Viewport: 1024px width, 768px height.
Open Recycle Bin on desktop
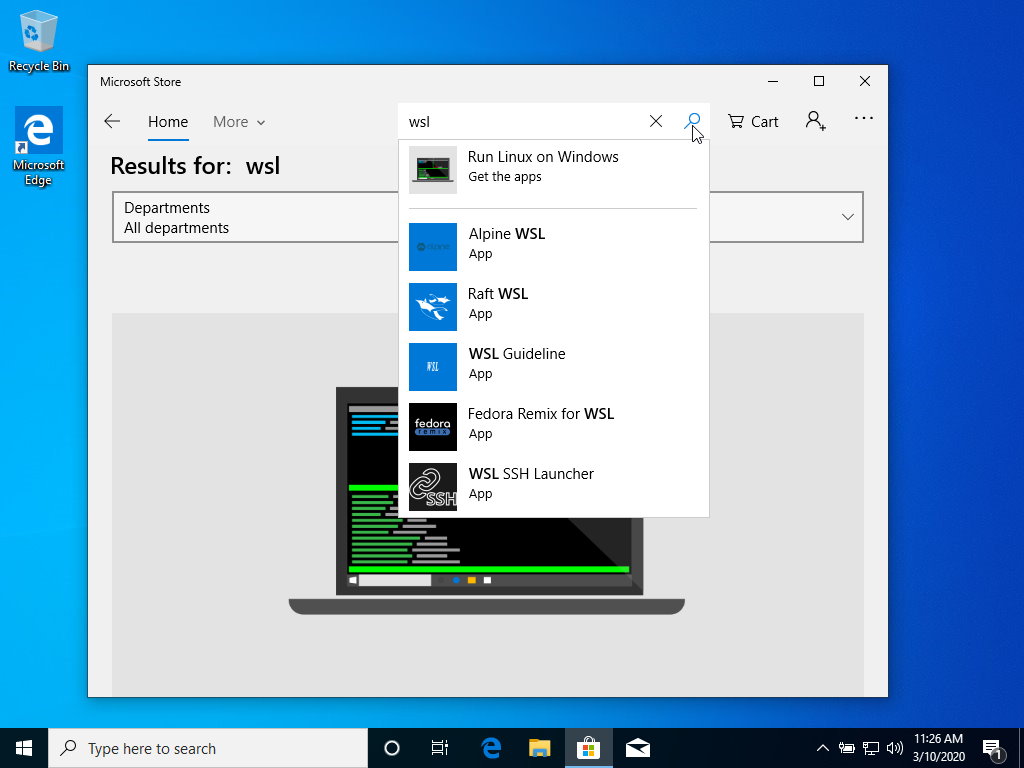click(39, 41)
